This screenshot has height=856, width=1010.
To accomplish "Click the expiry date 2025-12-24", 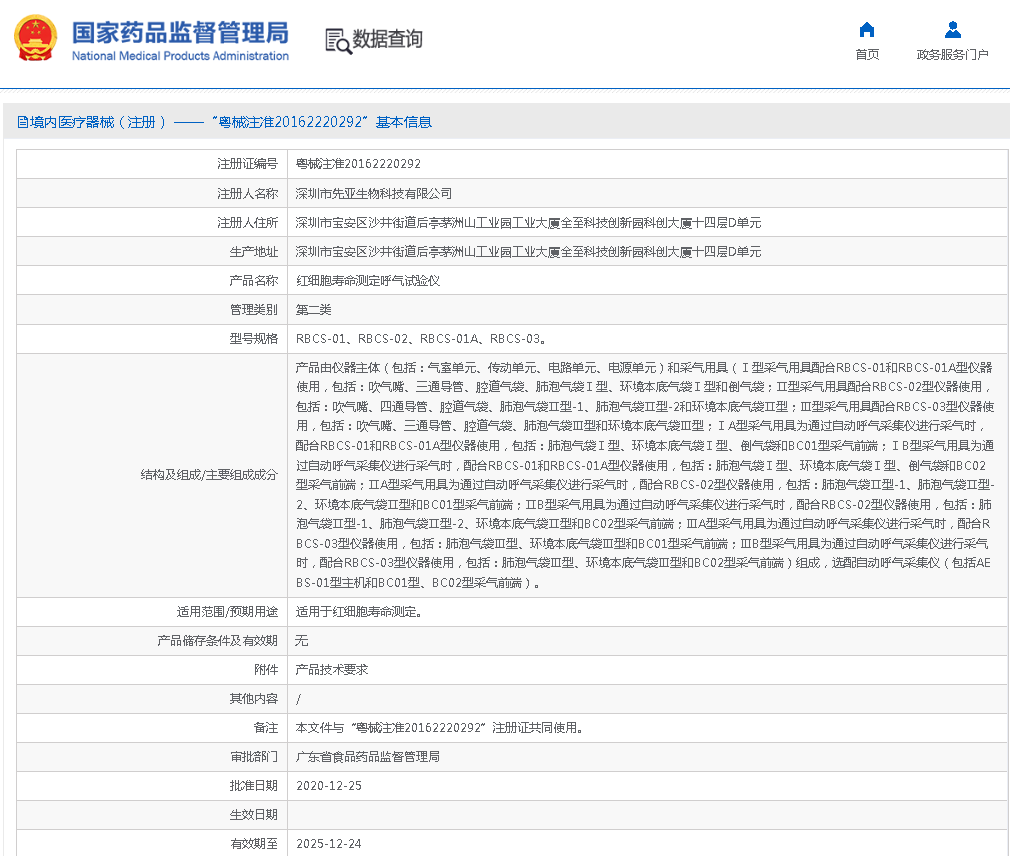I will [x=329, y=844].
